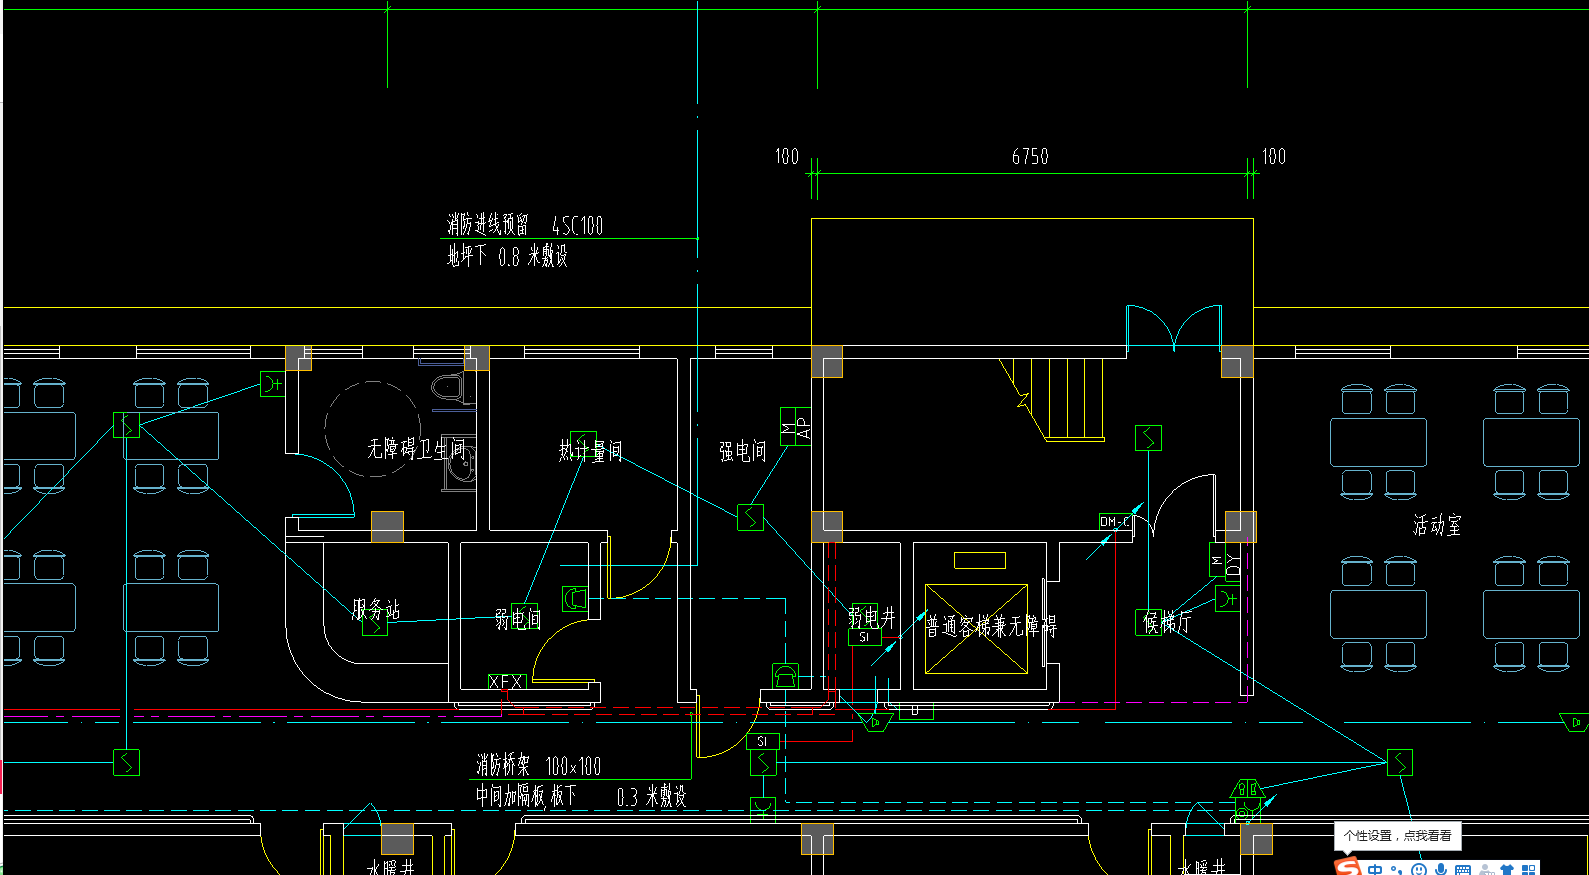Toggle Chinese/English mode with 中 button
This screenshot has width=1589, height=875.
click(1375, 869)
